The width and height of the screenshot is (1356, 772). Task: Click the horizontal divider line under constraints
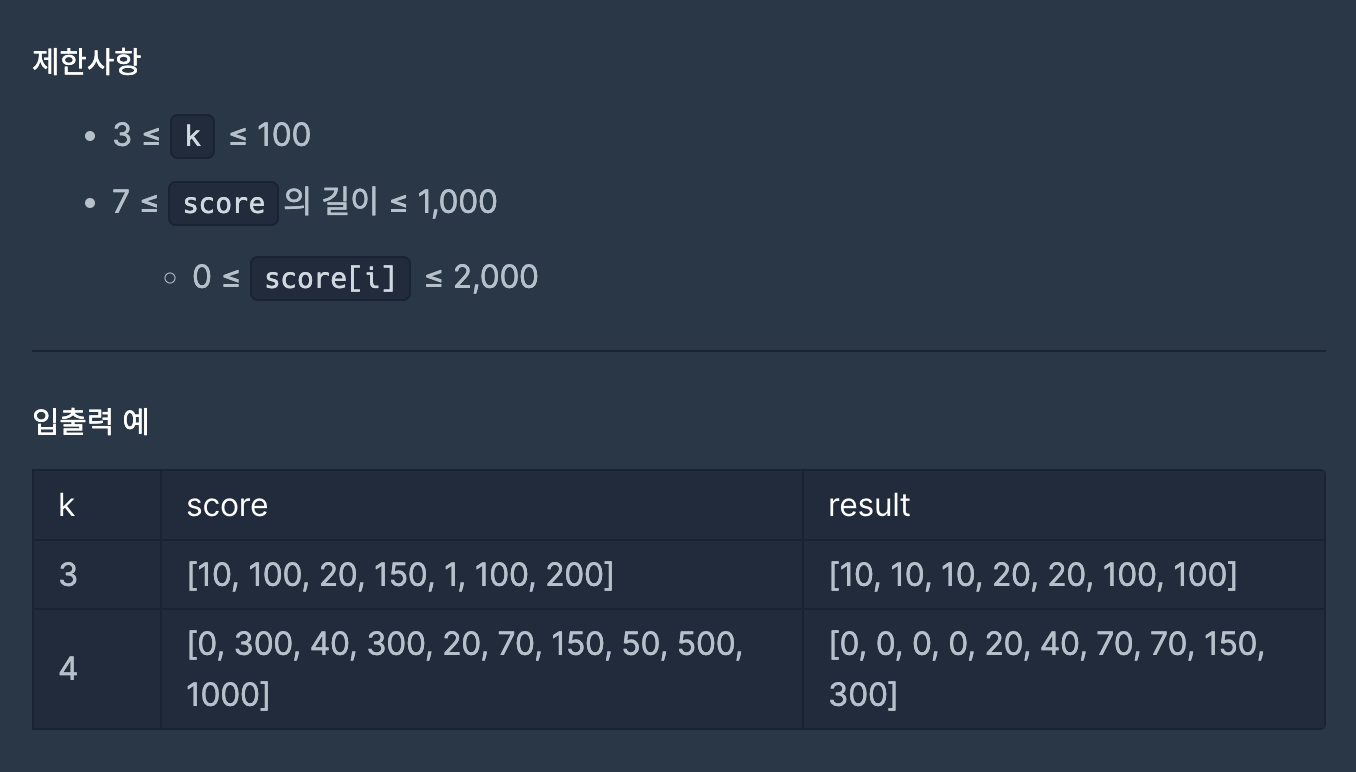point(678,351)
